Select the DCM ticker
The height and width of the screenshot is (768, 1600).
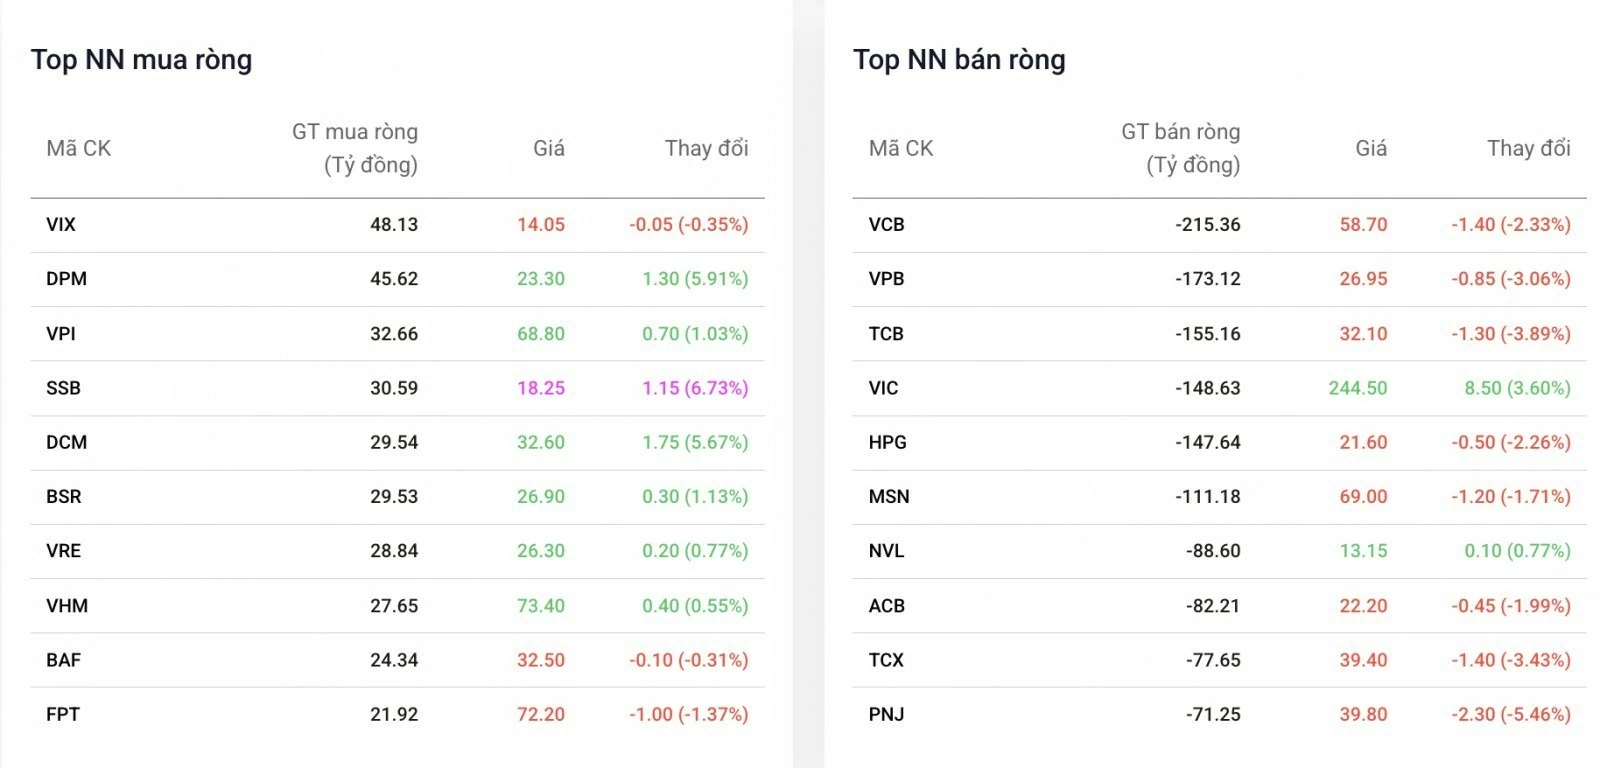coord(66,442)
